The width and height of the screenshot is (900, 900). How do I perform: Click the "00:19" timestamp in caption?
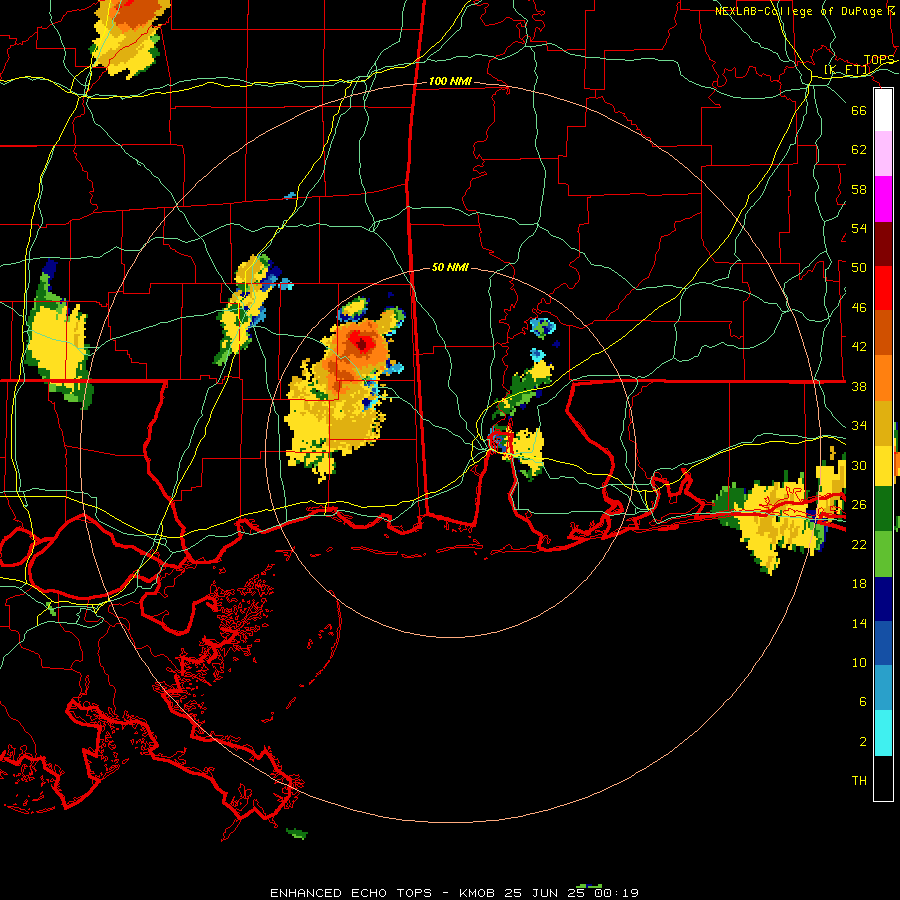(x=616, y=893)
